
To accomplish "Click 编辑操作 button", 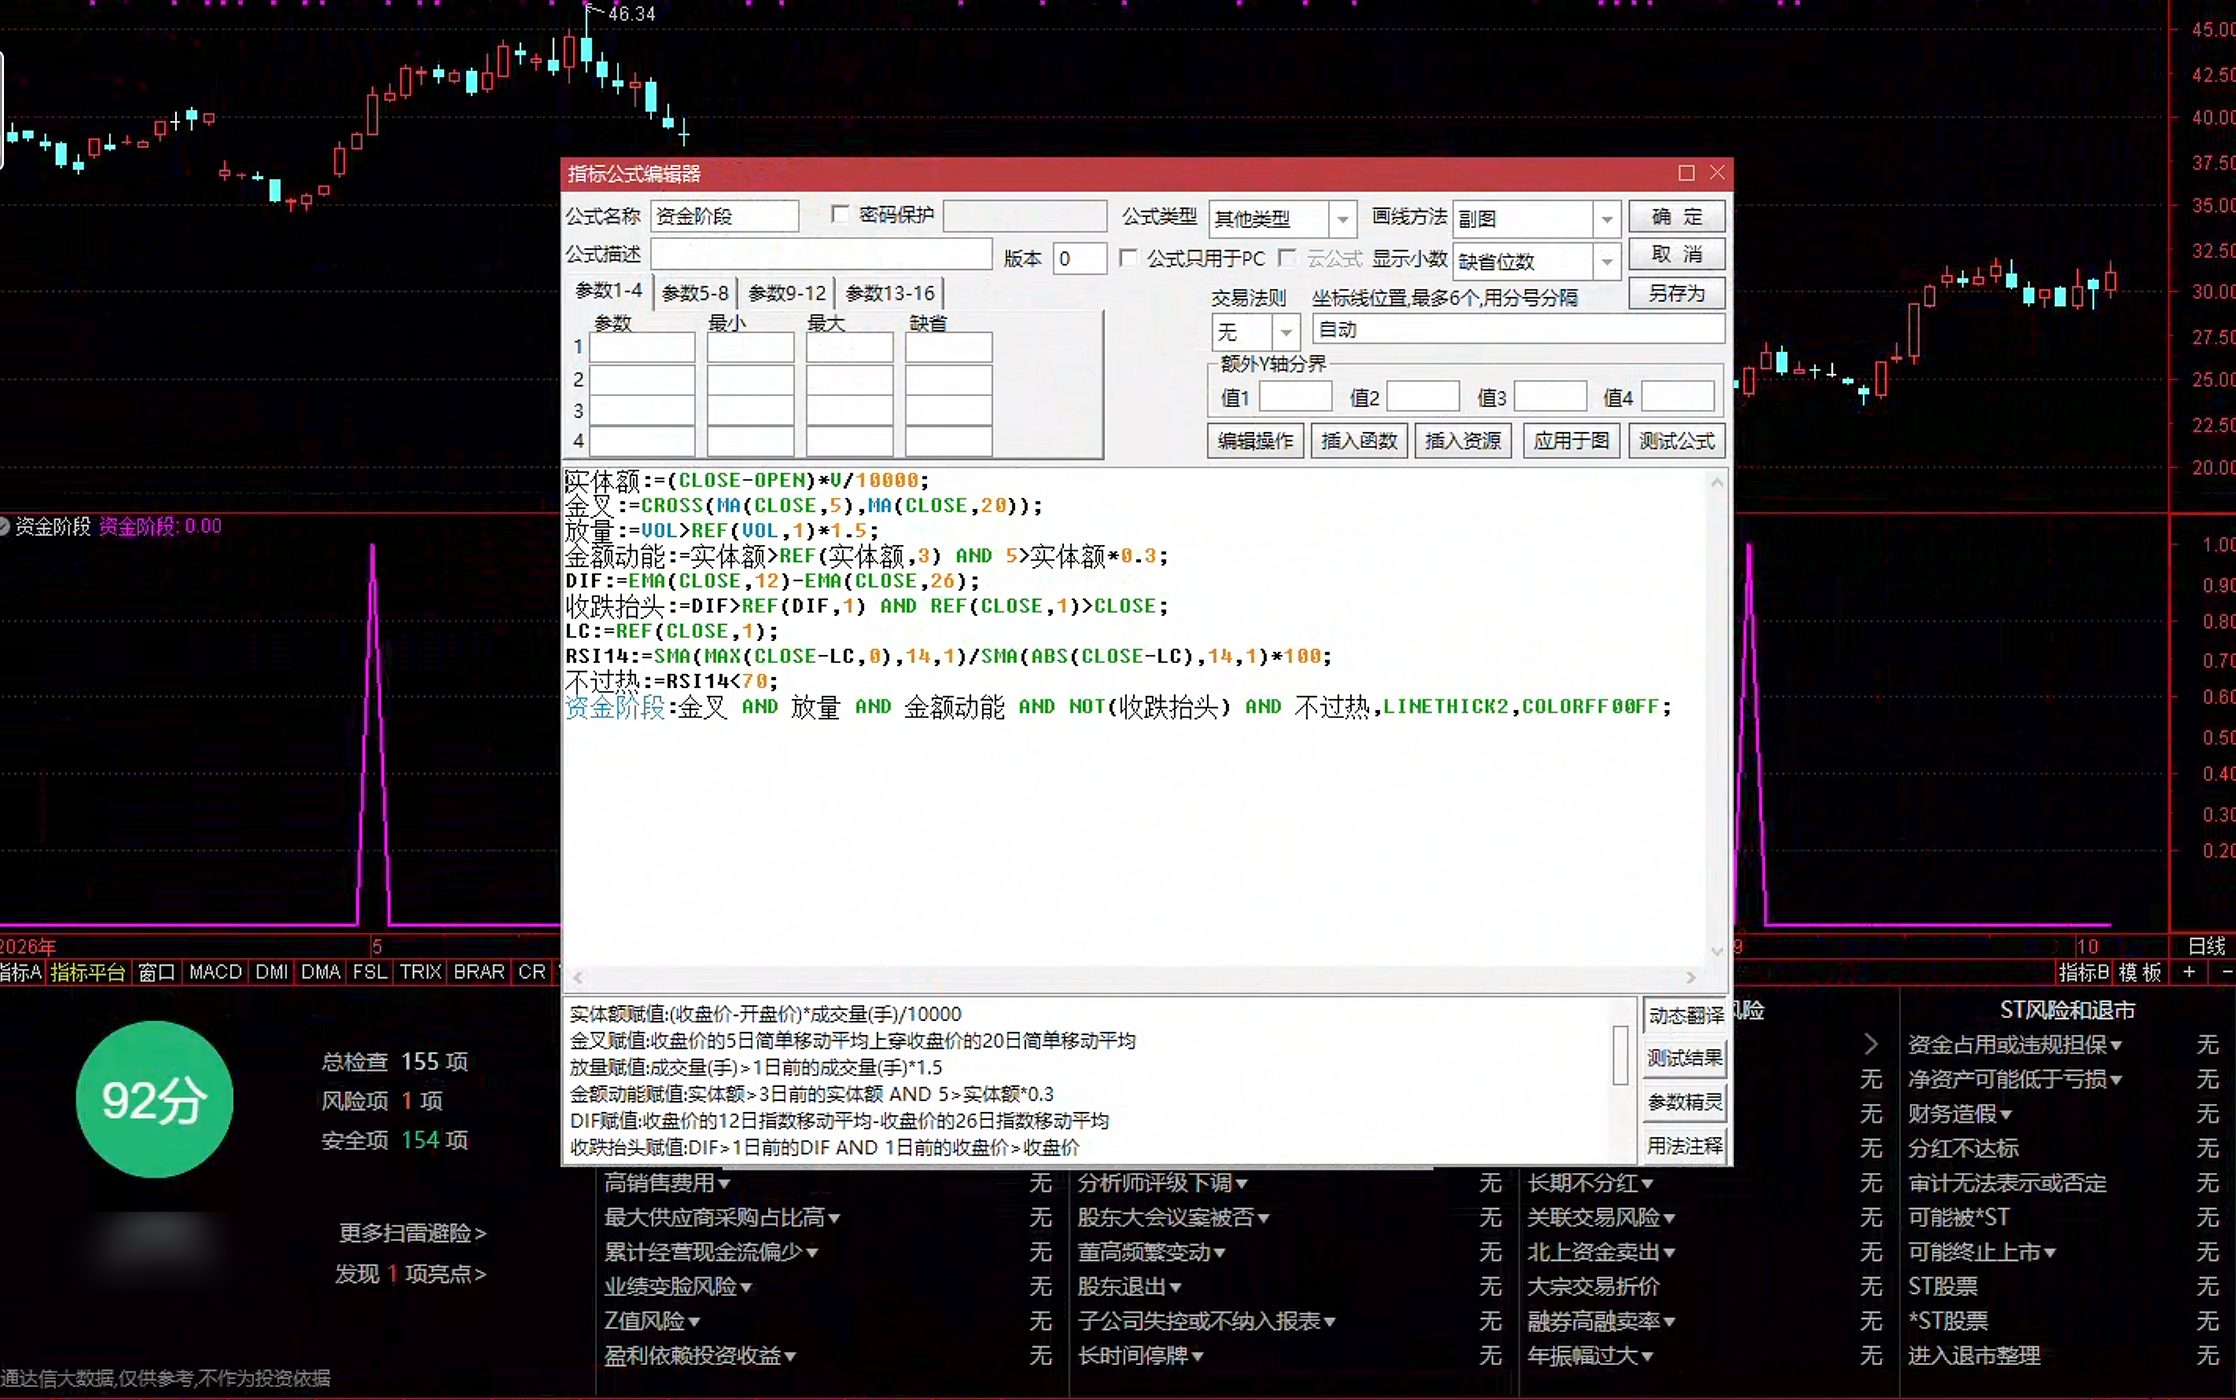I will click(1255, 441).
